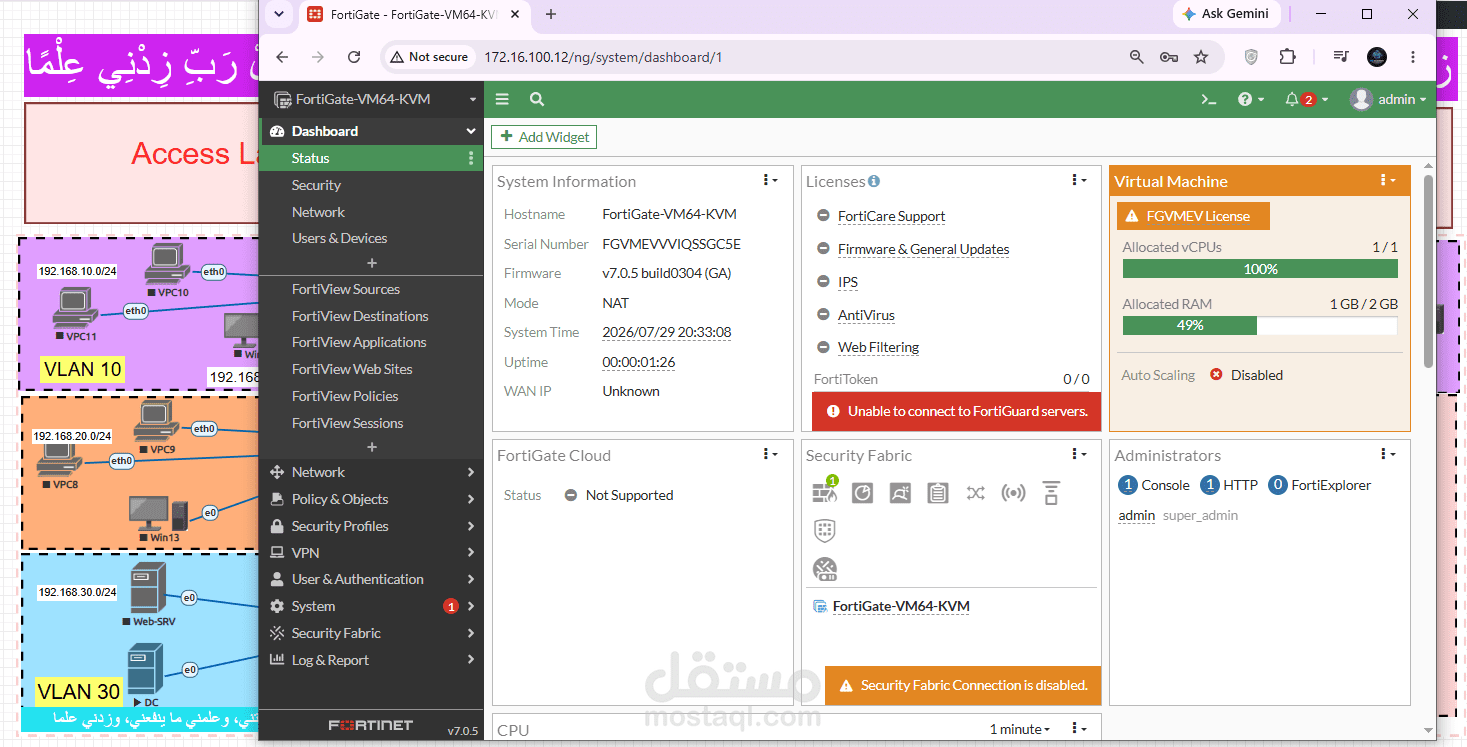Click the FortiCare Support link
The width and height of the screenshot is (1467, 747).
point(891,216)
